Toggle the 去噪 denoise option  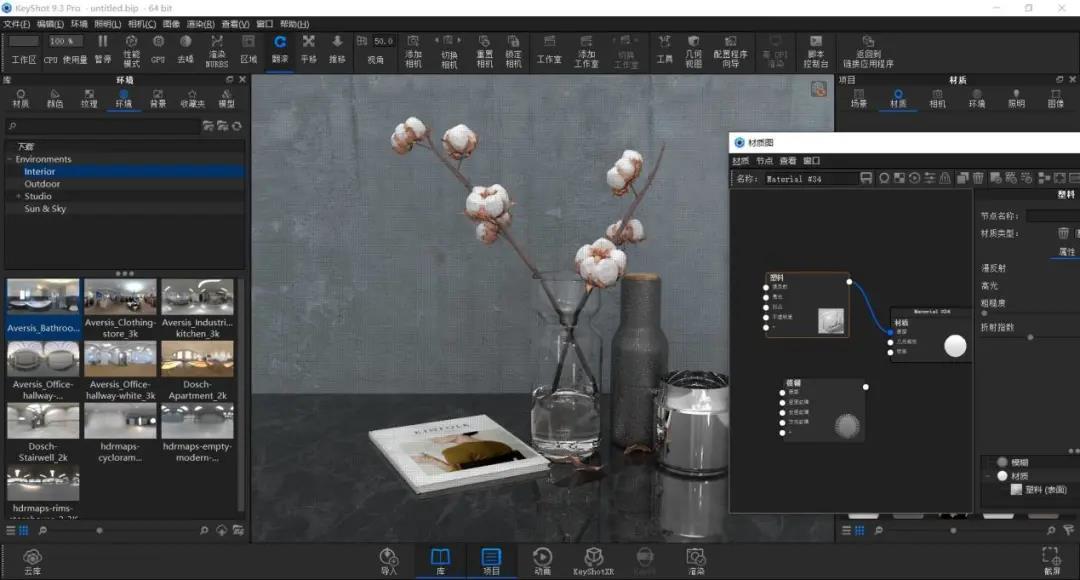point(185,50)
